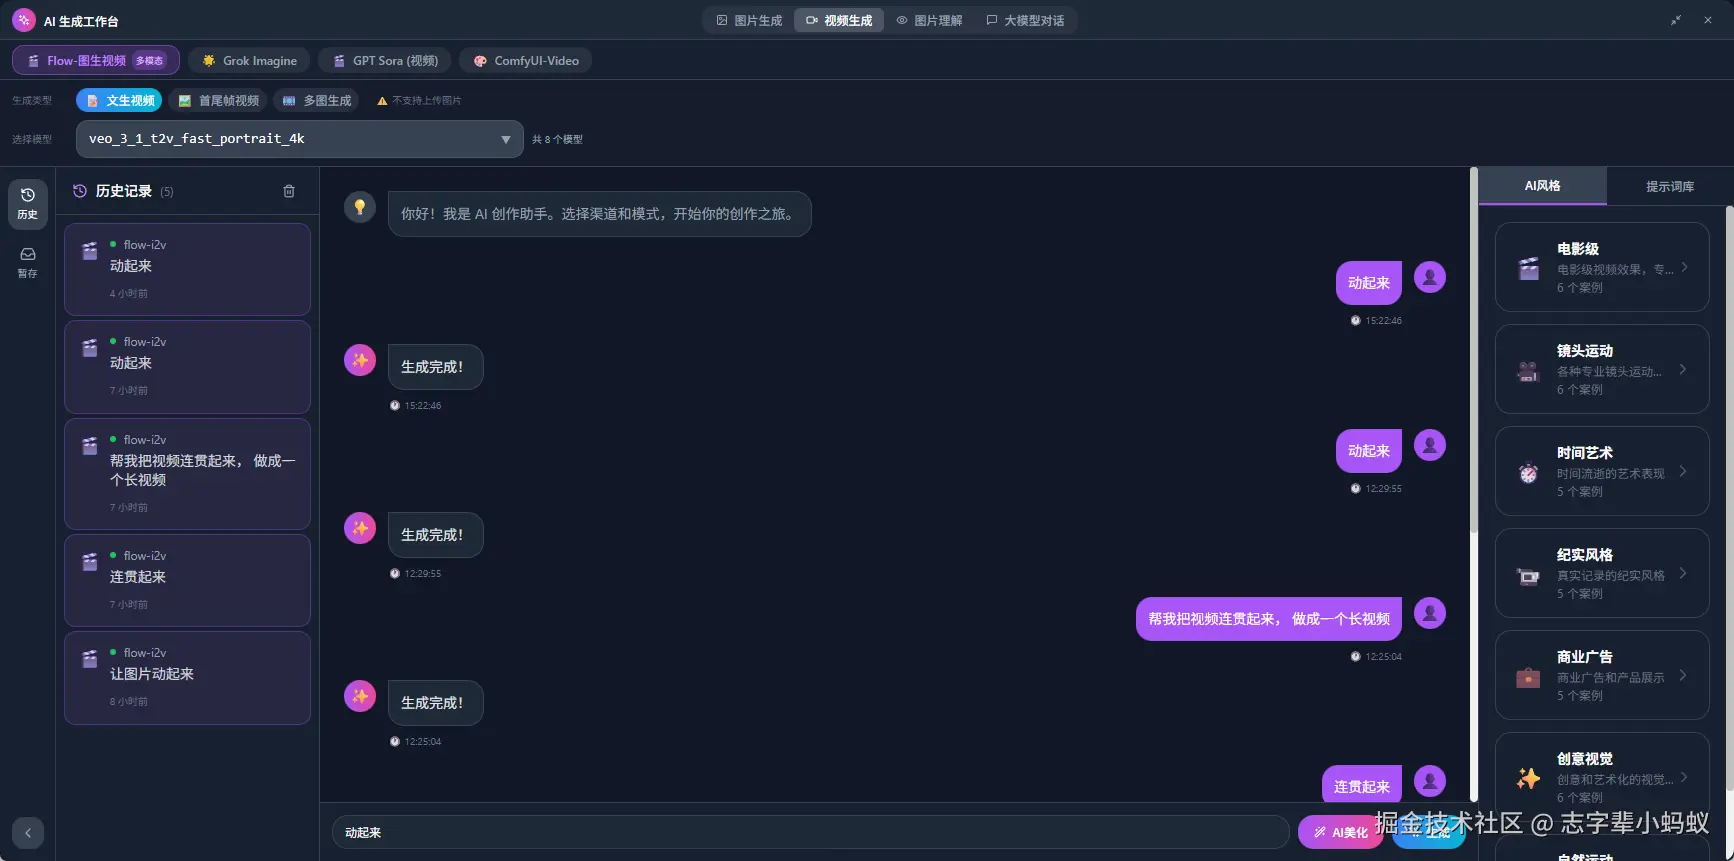Switch to the 大模型对话 tab
This screenshot has height=861, width=1734.
point(1025,20)
